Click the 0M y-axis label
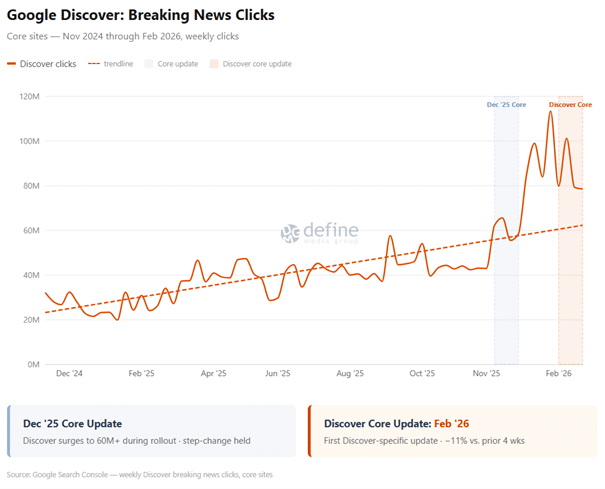Screen dimensions: 605x489 point(32,364)
